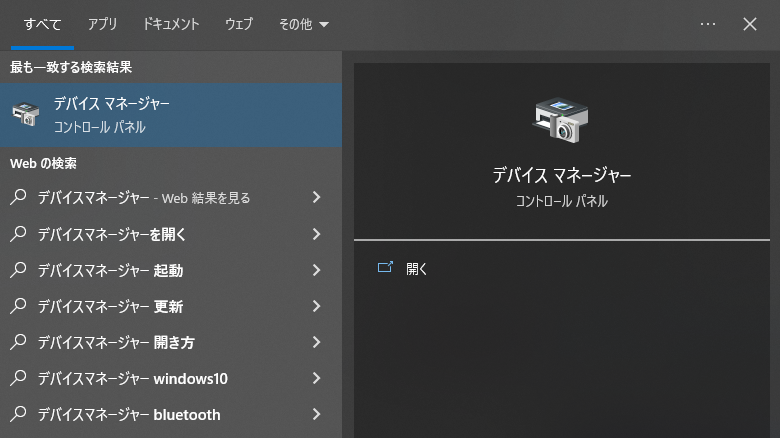Screen dimensions: 780x438
Task: Switch to the すべて tab
Action: (42, 24)
